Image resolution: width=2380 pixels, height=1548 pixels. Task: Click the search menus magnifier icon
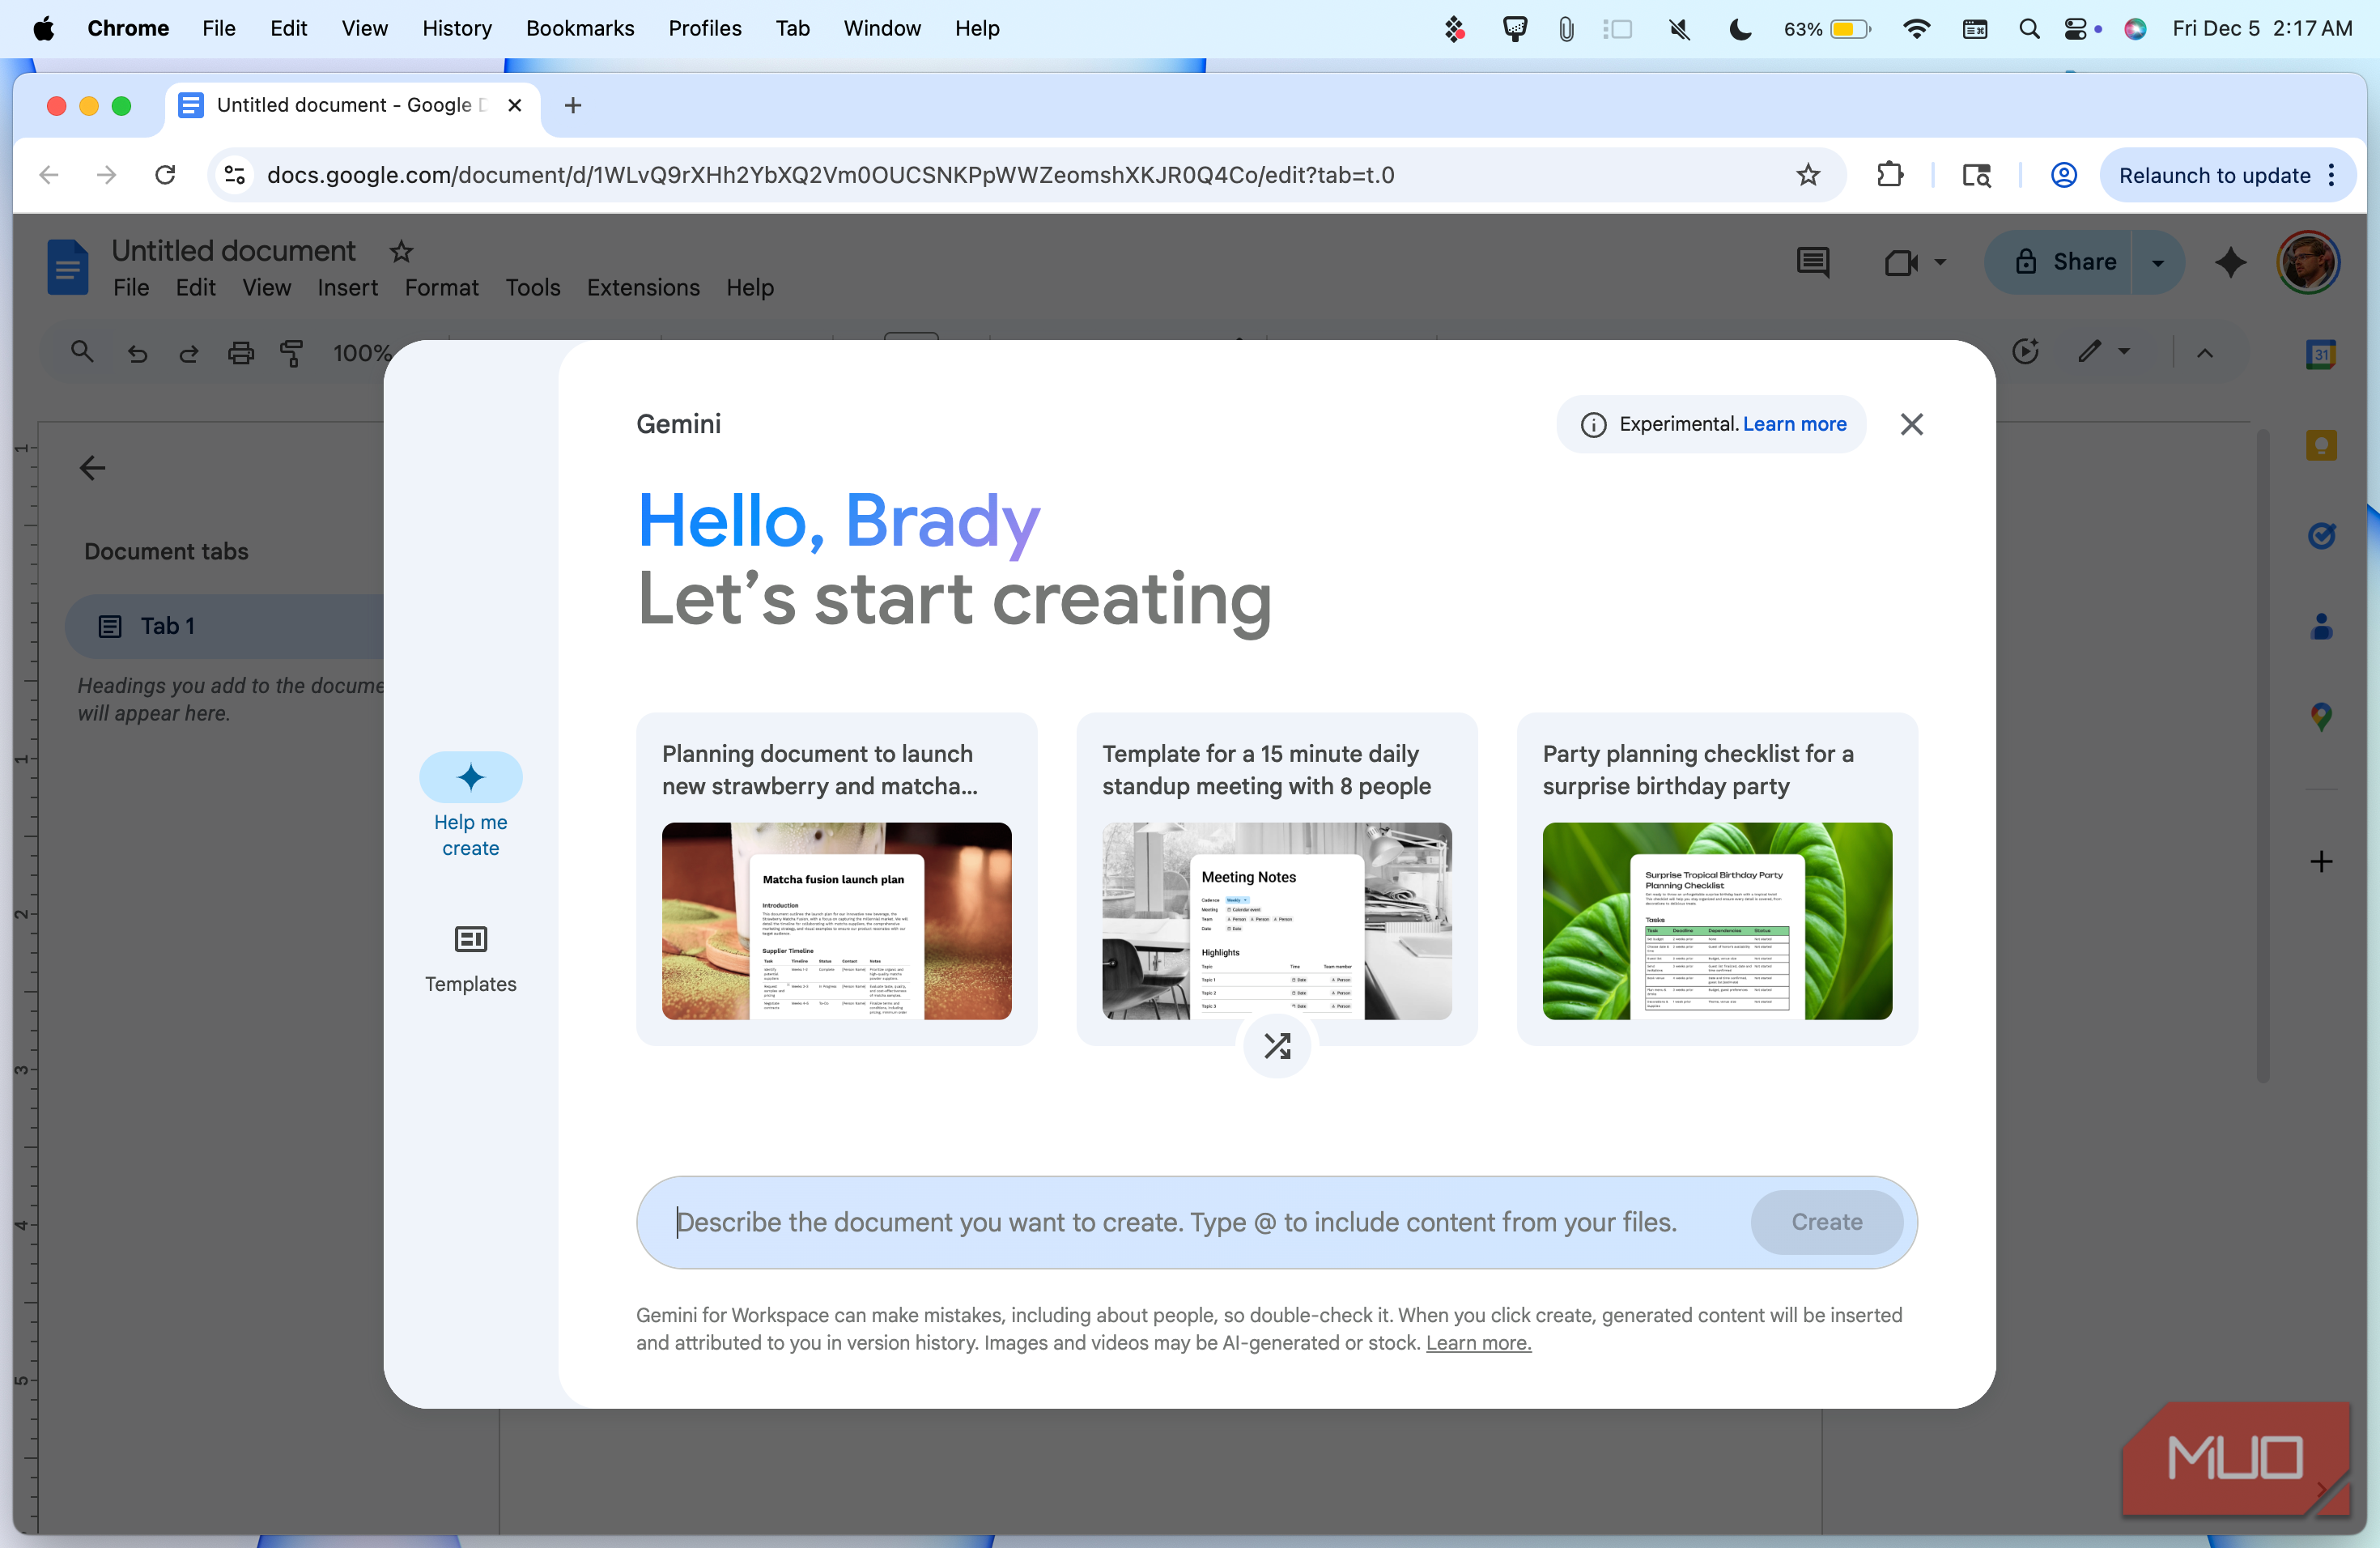click(x=82, y=352)
